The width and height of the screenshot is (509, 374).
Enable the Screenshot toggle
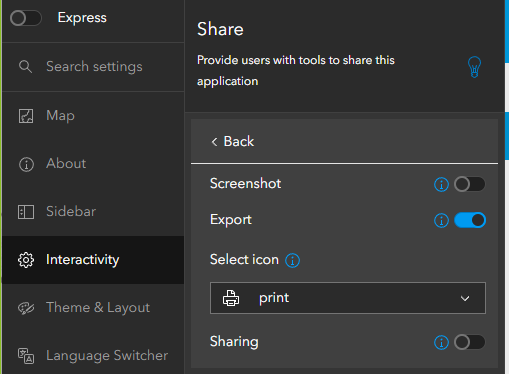470,184
